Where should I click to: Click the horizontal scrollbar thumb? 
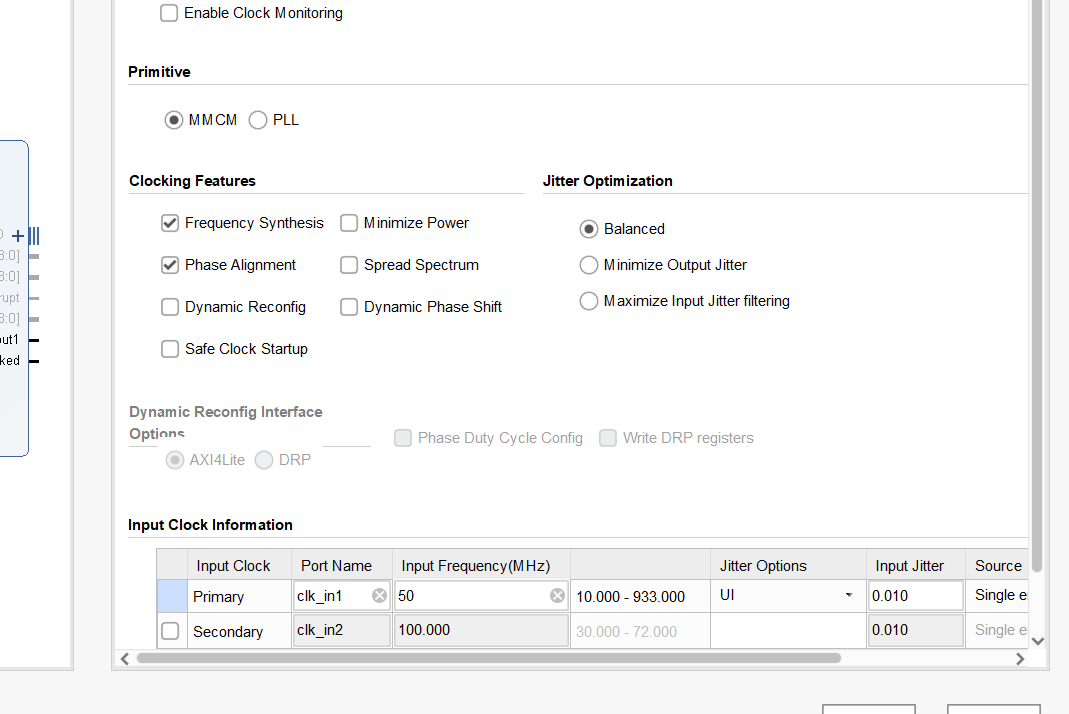click(489, 658)
